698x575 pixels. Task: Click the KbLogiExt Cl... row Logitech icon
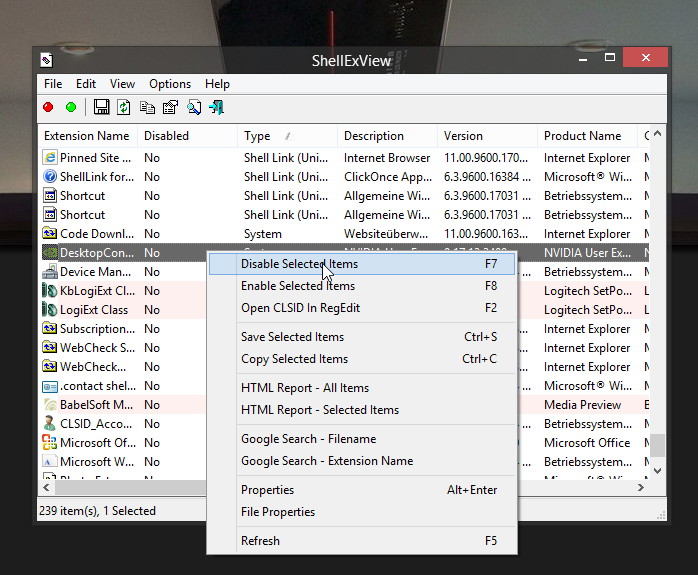point(50,291)
